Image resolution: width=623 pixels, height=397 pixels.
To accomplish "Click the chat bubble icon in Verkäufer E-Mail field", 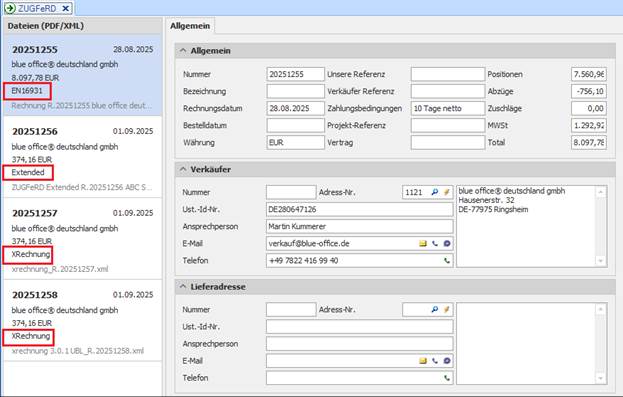I will point(447,244).
